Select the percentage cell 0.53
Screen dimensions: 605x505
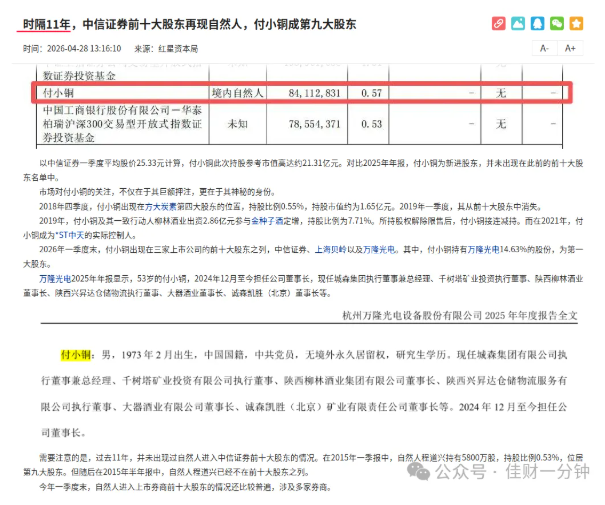point(371,124)
